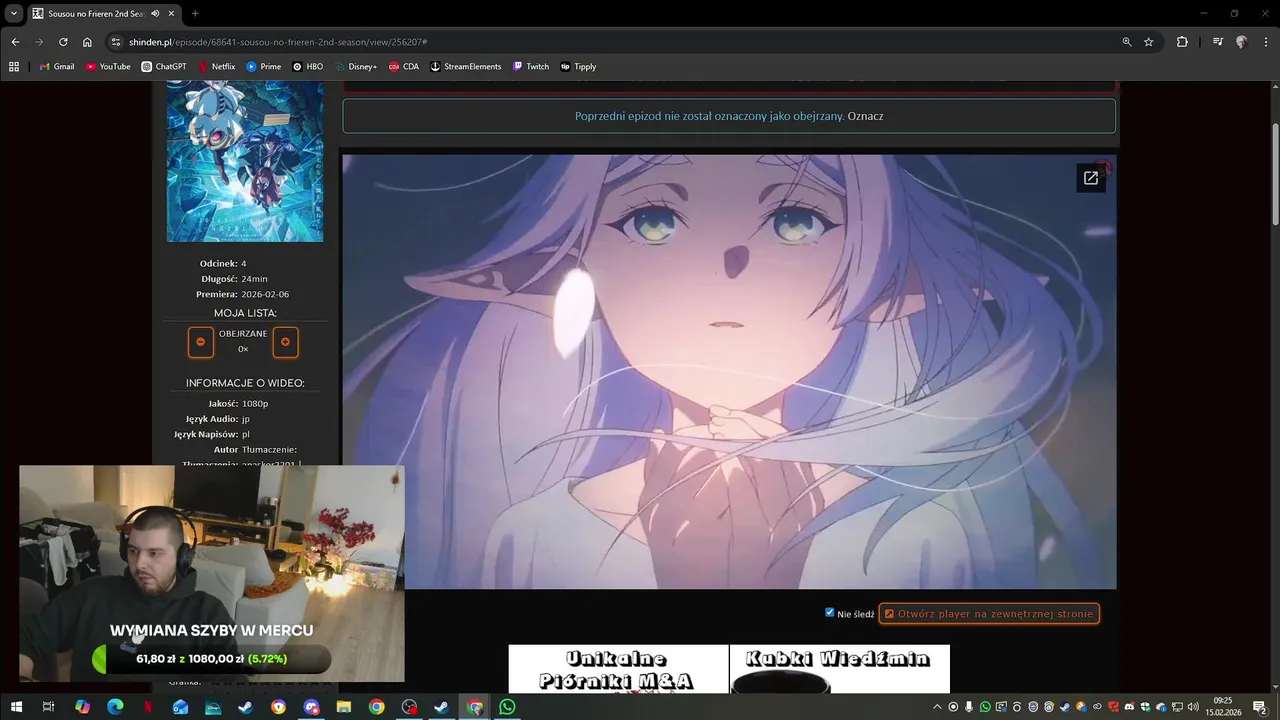The height and width of the screenshot is (720, 1280).
Task: Open network status tray icon
Action: [x=1177, y=707]
